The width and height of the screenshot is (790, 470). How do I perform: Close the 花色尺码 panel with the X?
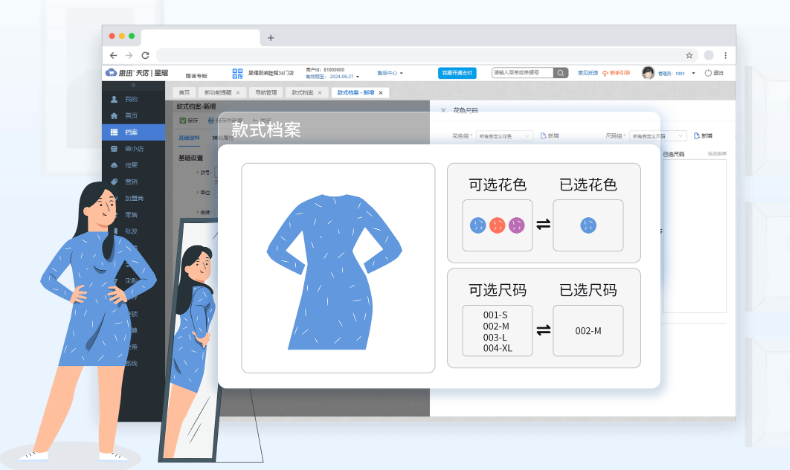pos(443,110)
